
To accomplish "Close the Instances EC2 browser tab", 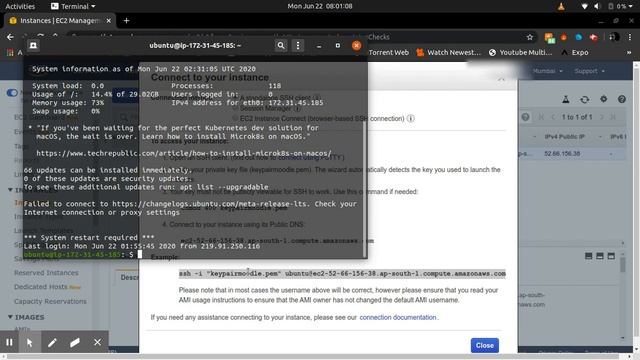I will [109, 20].
